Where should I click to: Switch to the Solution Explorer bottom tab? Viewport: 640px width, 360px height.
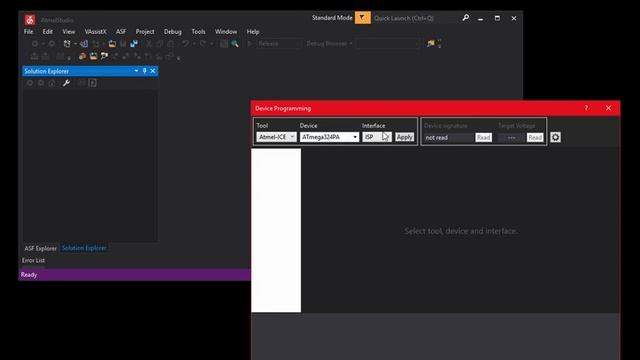coord(84,248)
